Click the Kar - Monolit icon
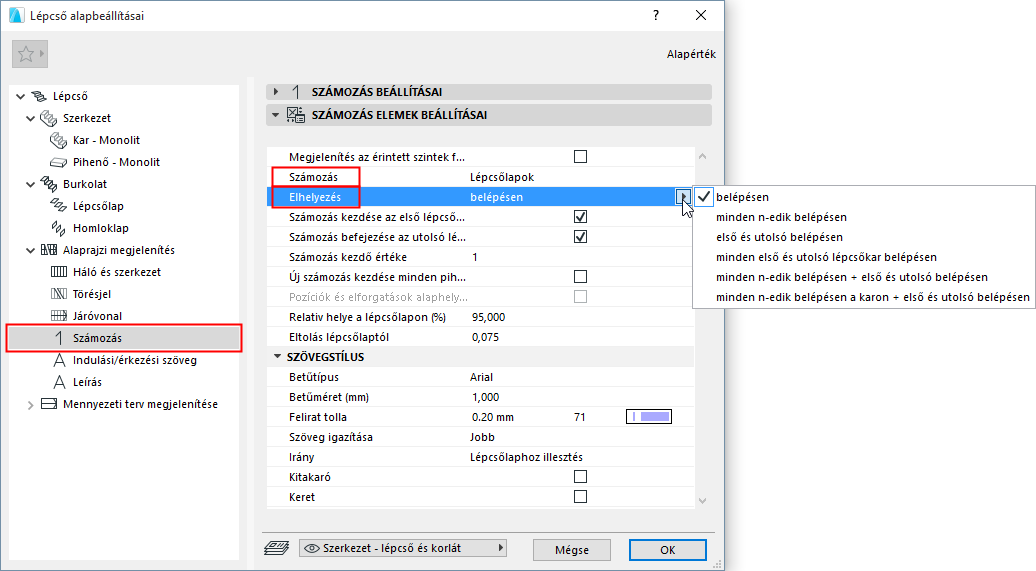Screen dimensions: 1036x571 [x=59, y=140]
